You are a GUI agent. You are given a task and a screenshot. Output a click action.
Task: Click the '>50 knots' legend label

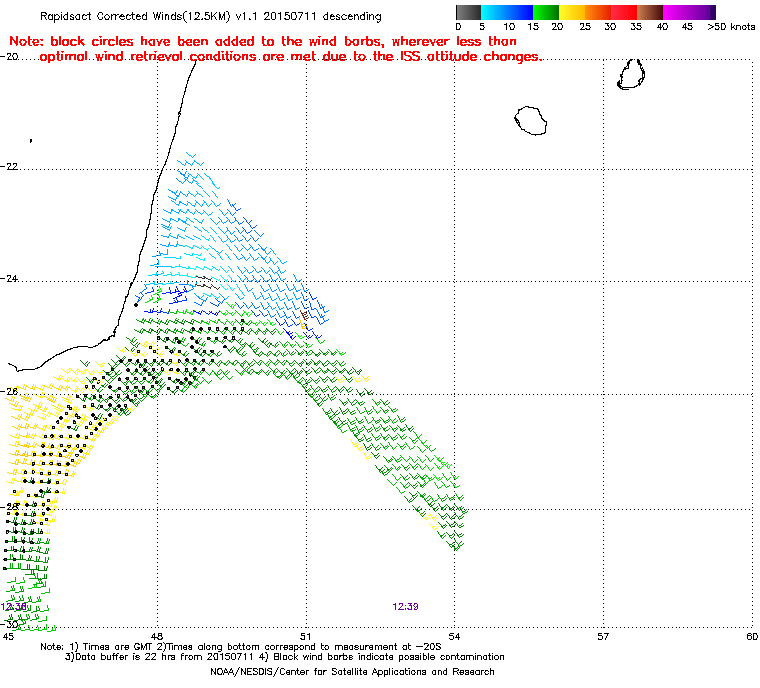[x=731, y=27]
